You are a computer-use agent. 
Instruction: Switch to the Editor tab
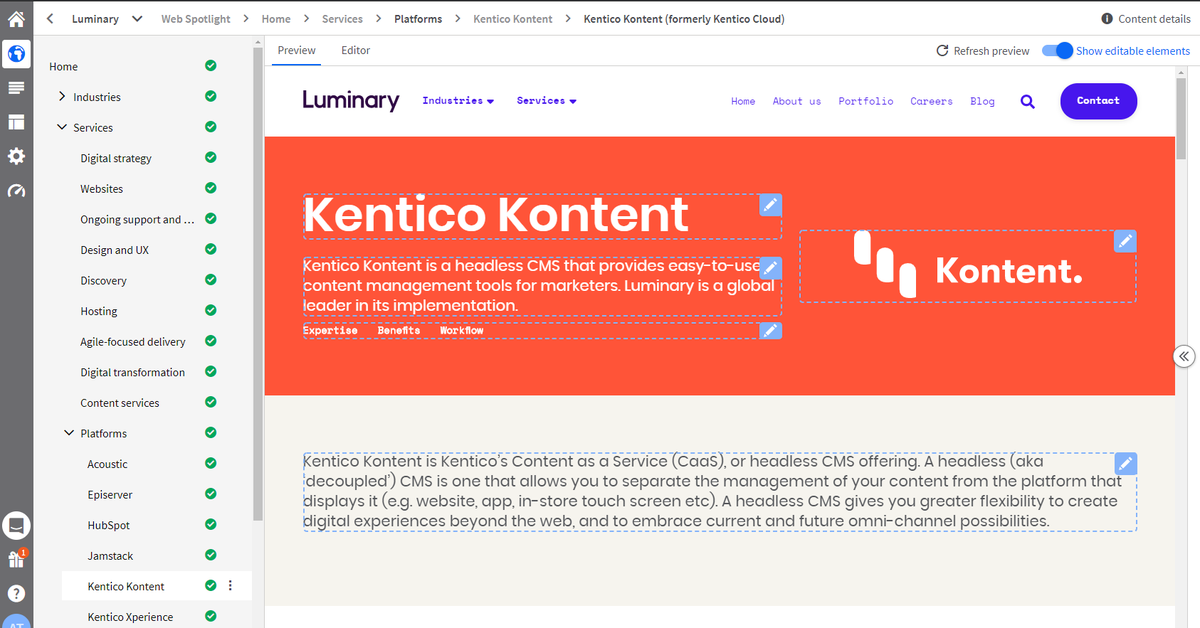pyautogui.click(x=355, y=50)
